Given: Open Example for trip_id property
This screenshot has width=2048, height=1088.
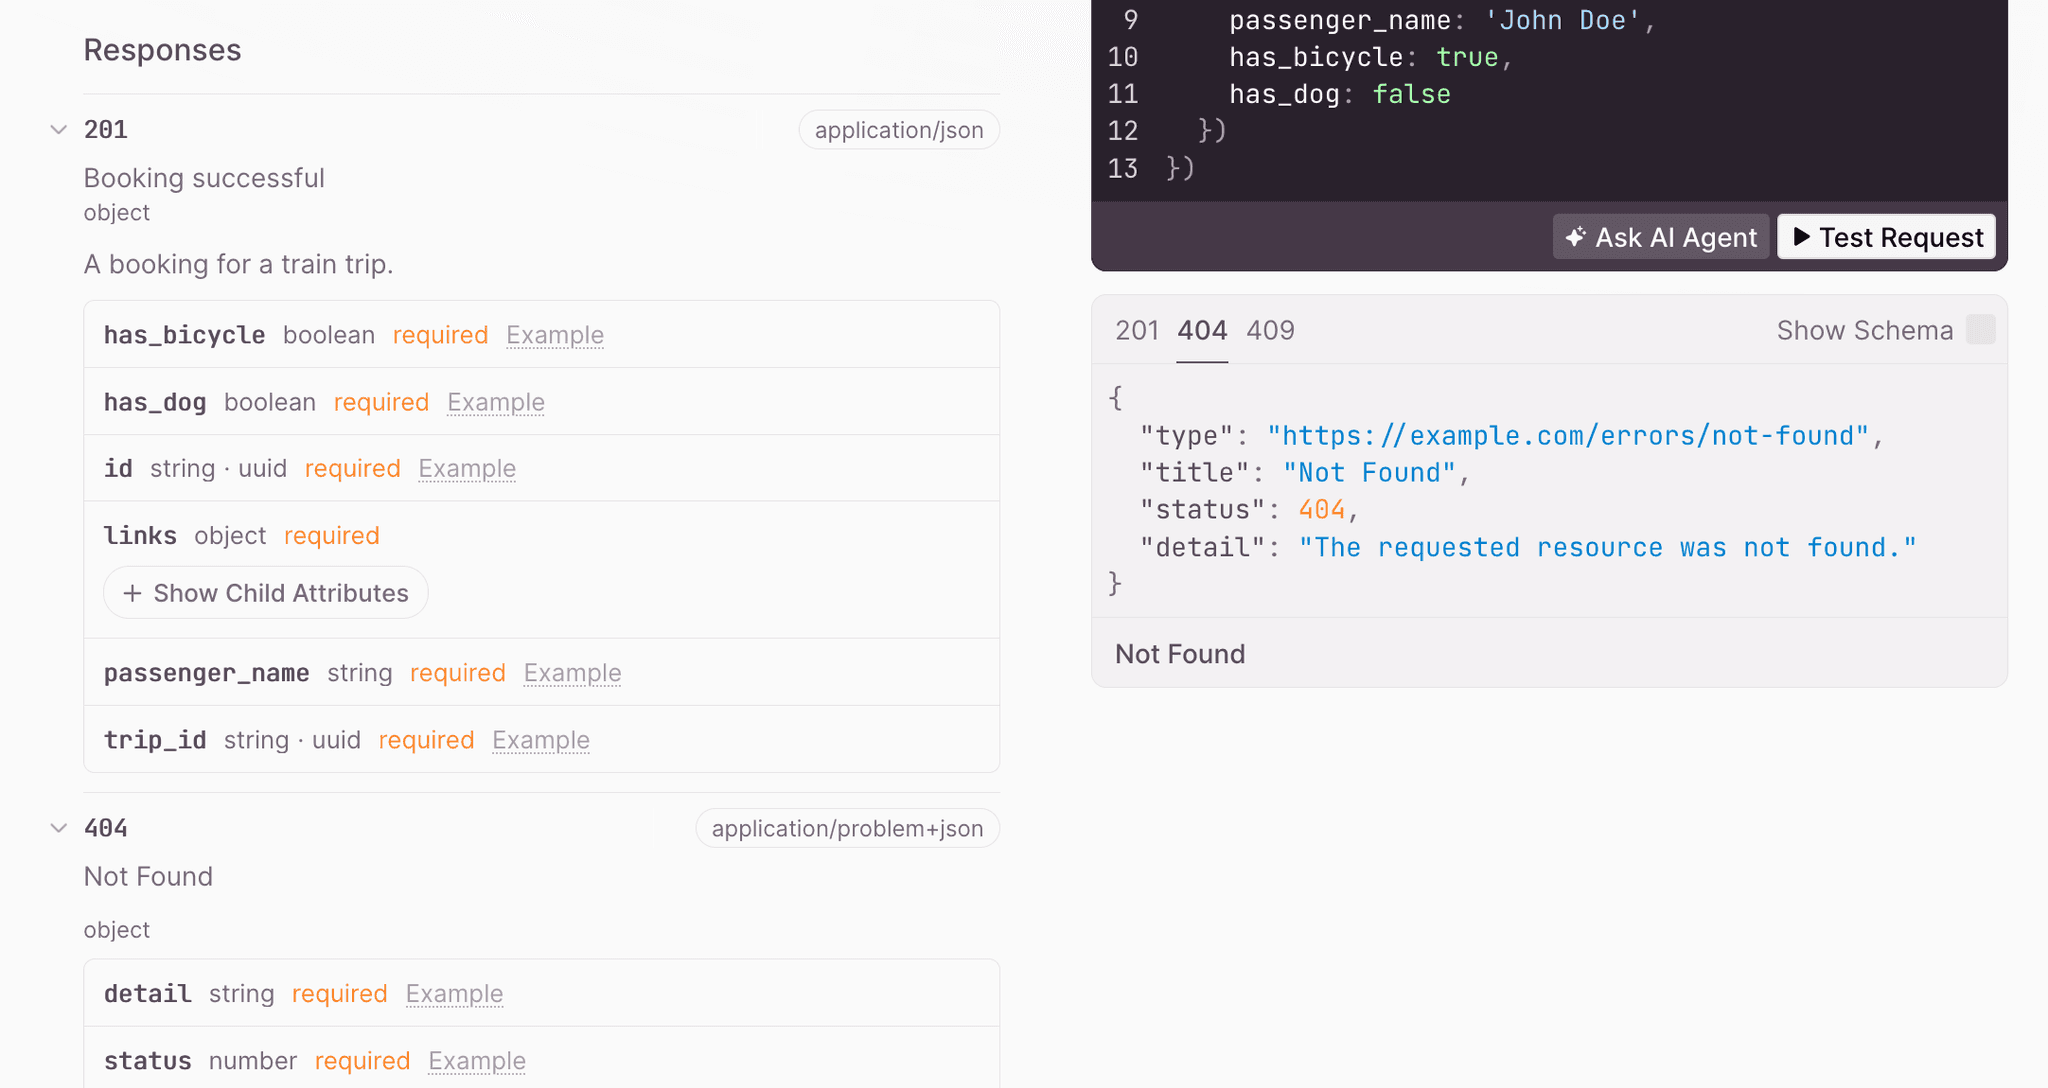Looking at the screenshot, I should pos(541,740).
